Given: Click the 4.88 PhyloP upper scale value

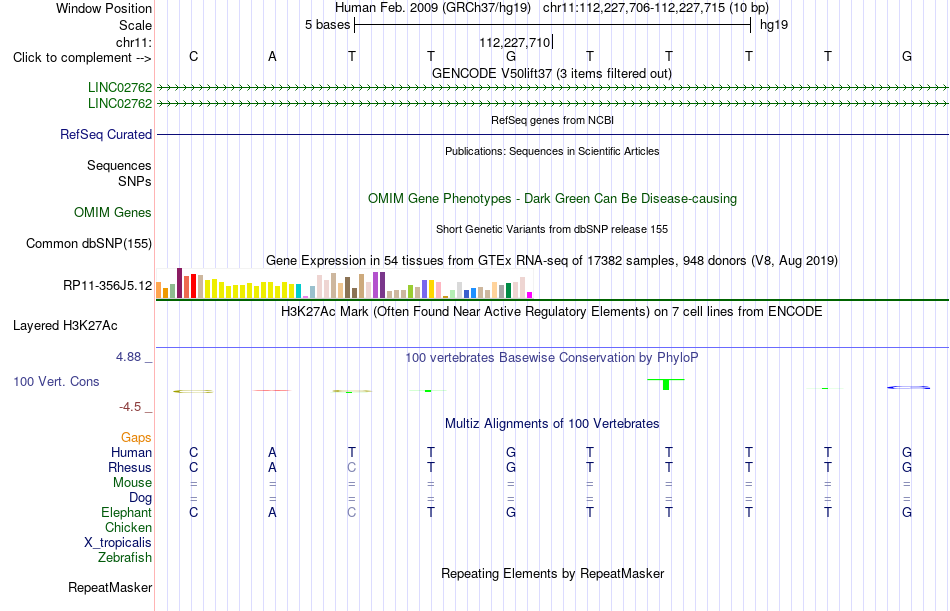Looking at the screenshot, I should pyautogui.click(x=128, y=357).
